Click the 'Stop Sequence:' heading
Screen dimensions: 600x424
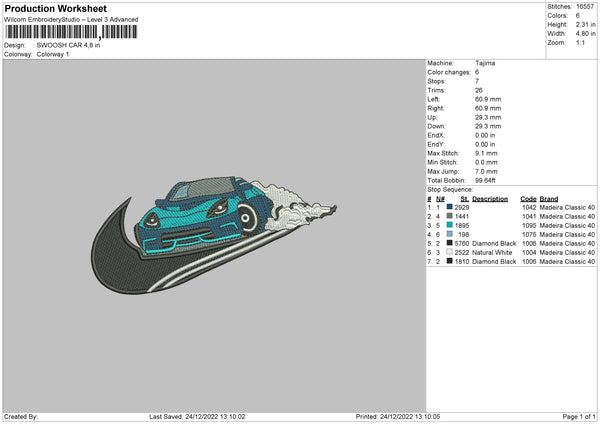click(450, 190)
